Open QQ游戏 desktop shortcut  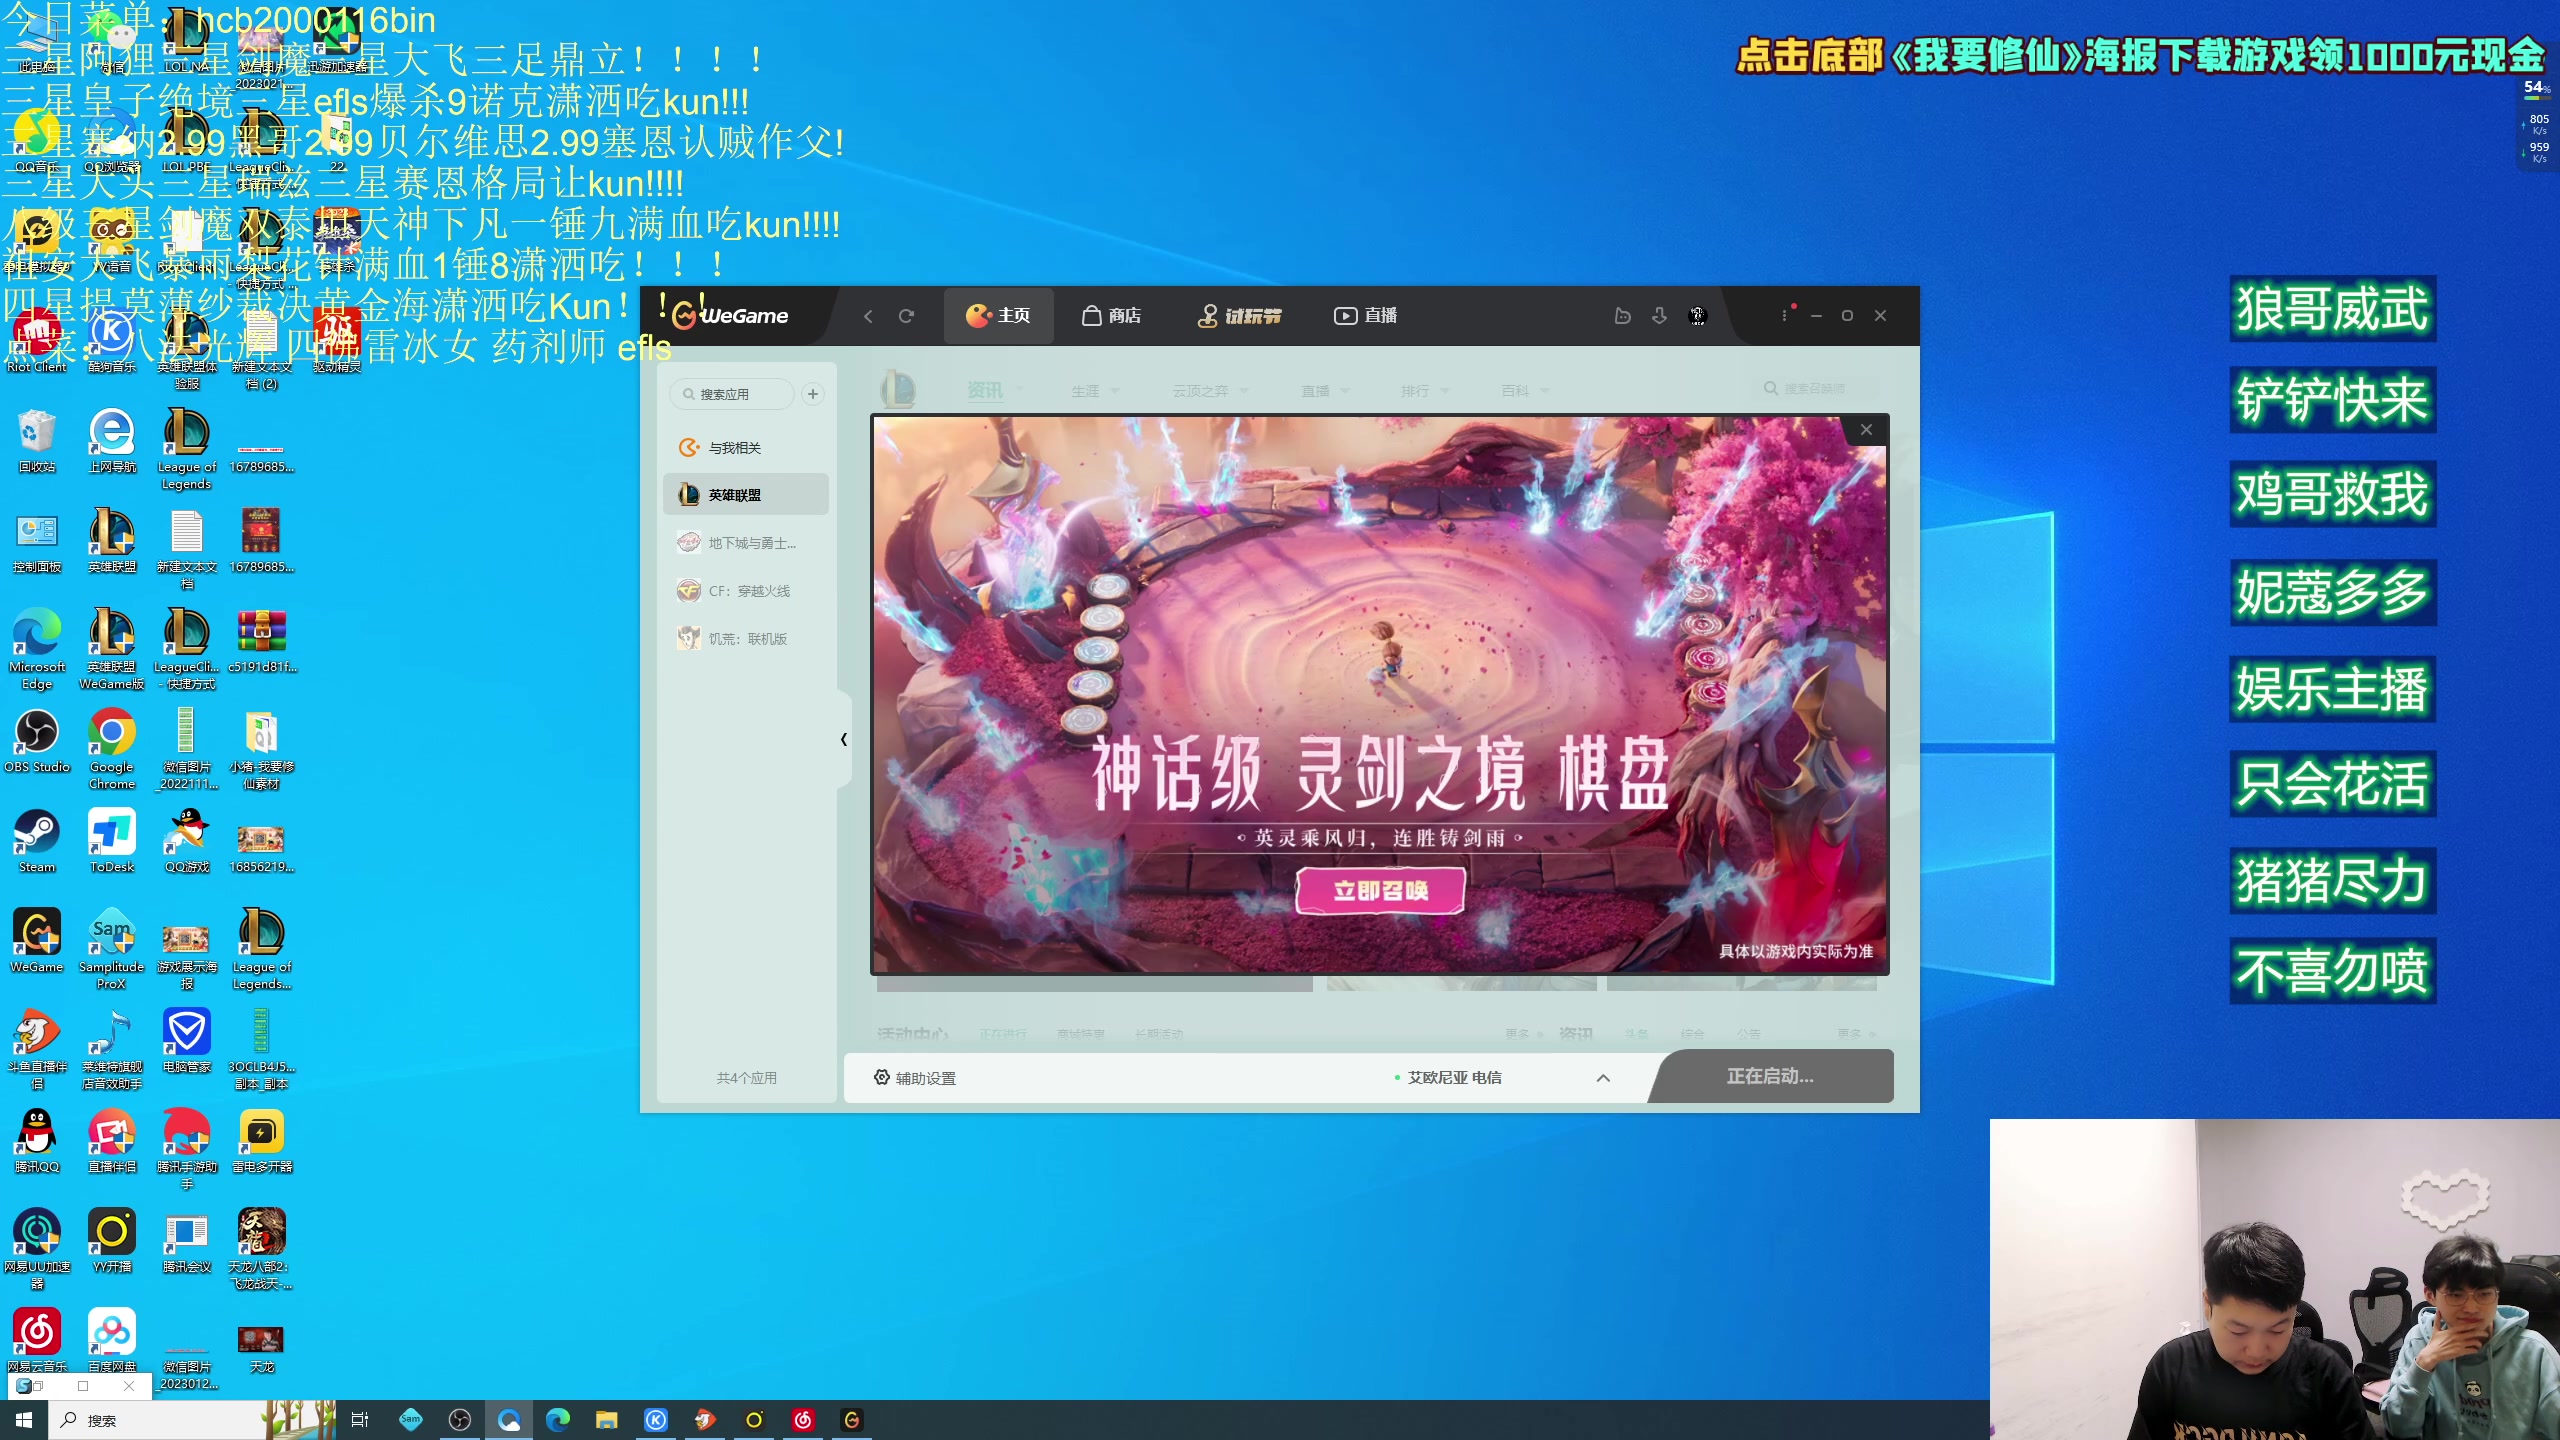pos(187,842)
